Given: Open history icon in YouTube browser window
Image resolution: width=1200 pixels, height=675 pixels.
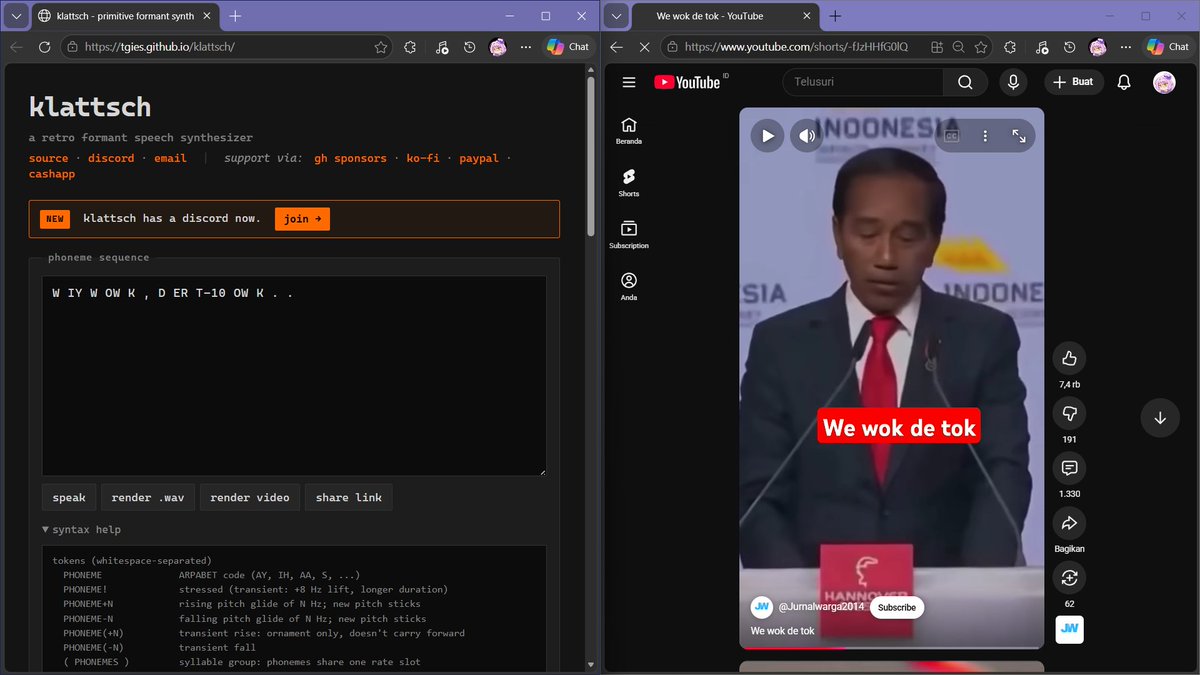Looking at the screenshot, I should [x=1069, y=47].
